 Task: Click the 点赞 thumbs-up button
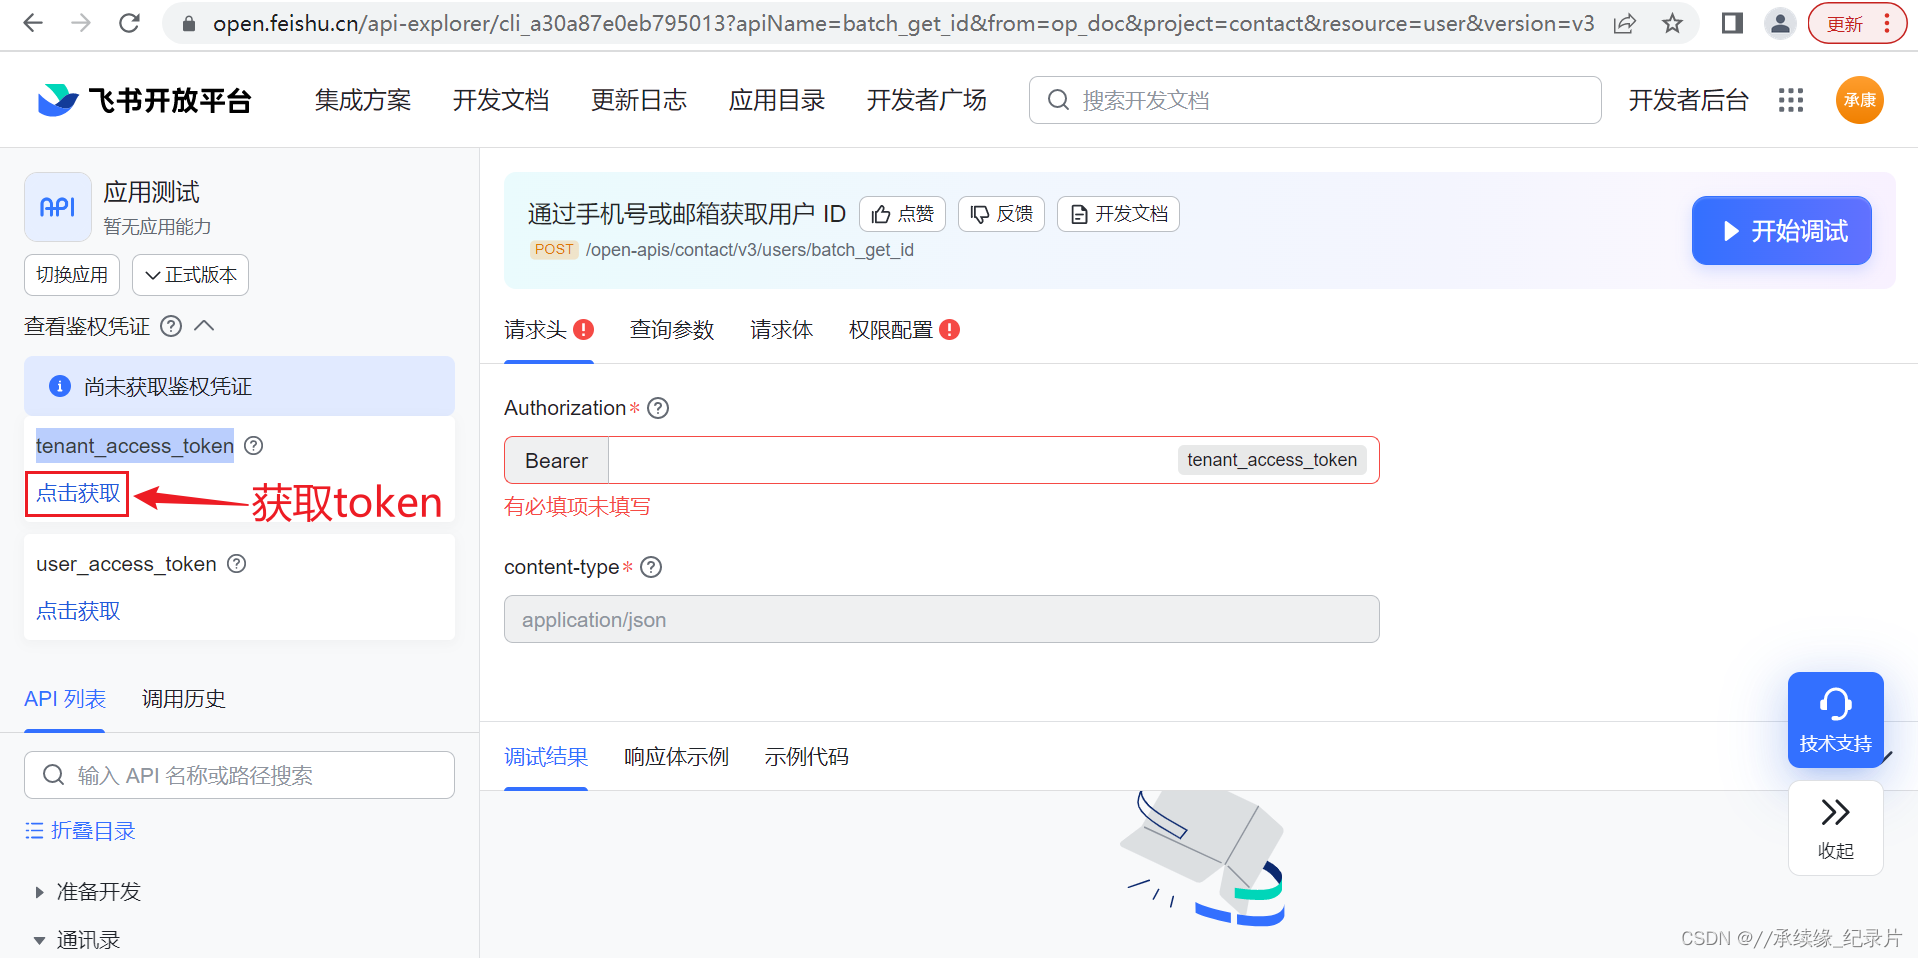tap(902, 214)
